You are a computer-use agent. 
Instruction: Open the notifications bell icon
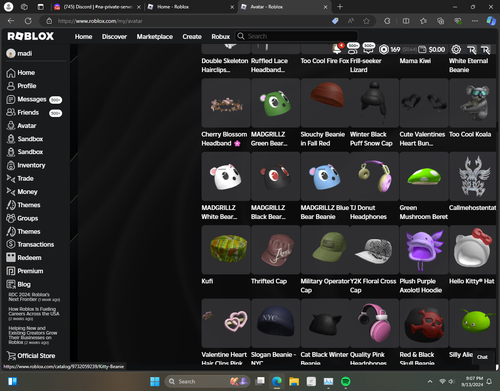(337, 49)
